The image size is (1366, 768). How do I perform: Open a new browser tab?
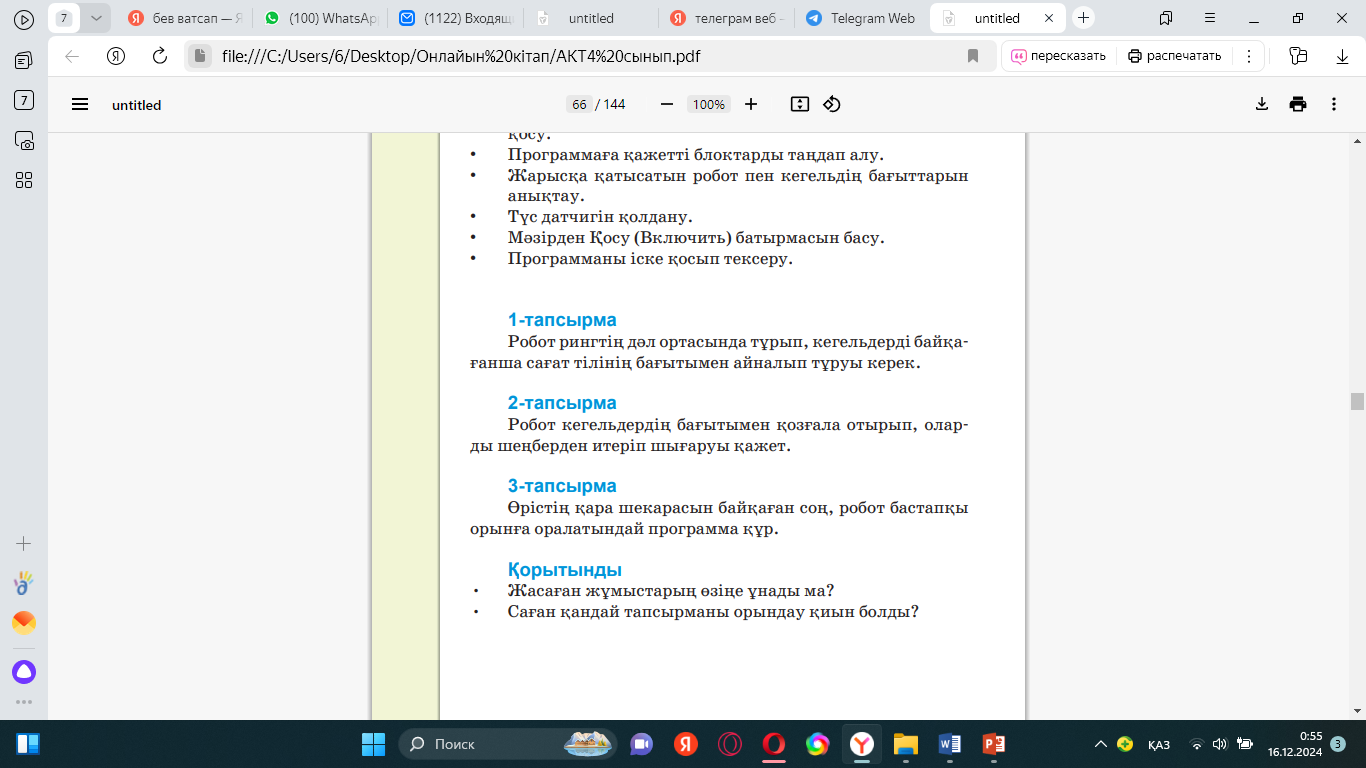1084,18
